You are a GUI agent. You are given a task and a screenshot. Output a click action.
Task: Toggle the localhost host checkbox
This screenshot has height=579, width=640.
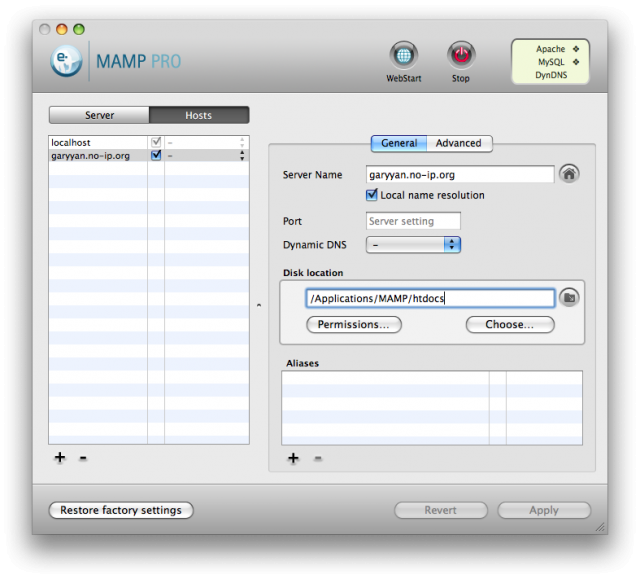pyautogui.click(x=156, y=142)
